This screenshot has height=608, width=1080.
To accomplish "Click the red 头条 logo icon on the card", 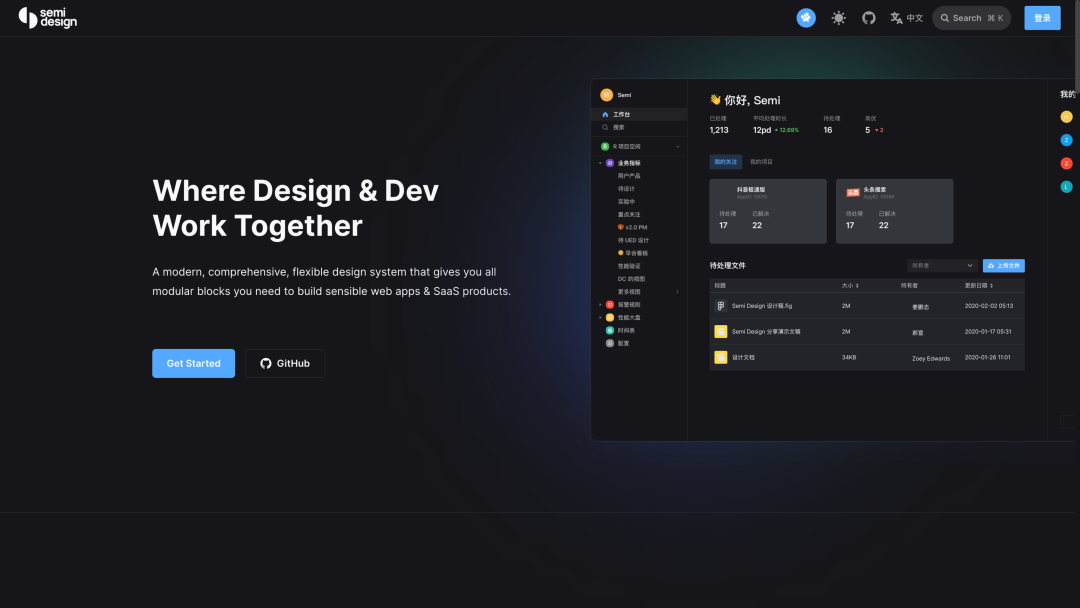I will point(853,193).
